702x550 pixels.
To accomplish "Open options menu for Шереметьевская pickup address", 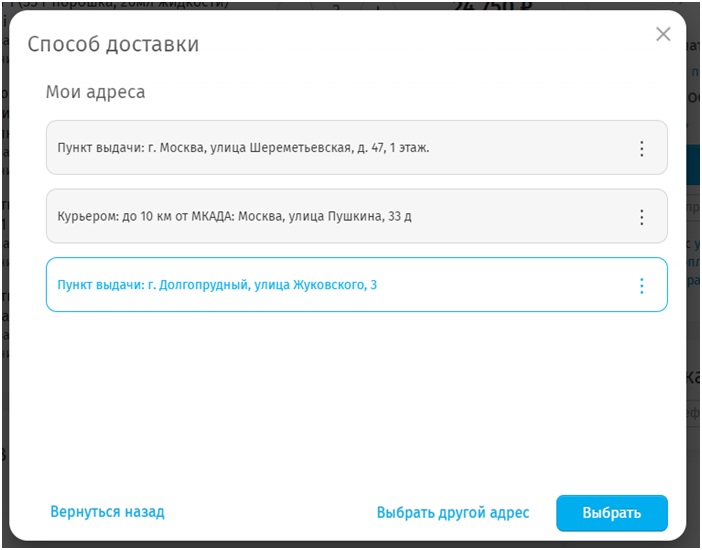I will (x=641, y=148).
